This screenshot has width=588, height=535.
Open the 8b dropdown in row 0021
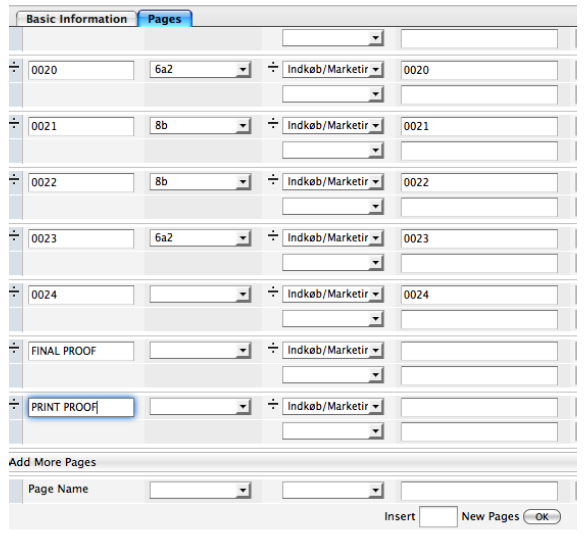point(200,126)
